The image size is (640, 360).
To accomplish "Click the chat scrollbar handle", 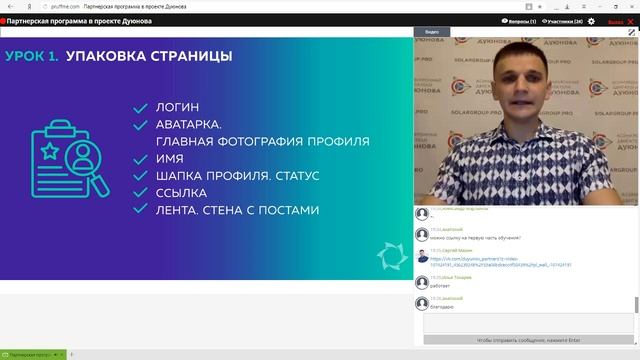I will pyautogui.click(x=636, y=305).
